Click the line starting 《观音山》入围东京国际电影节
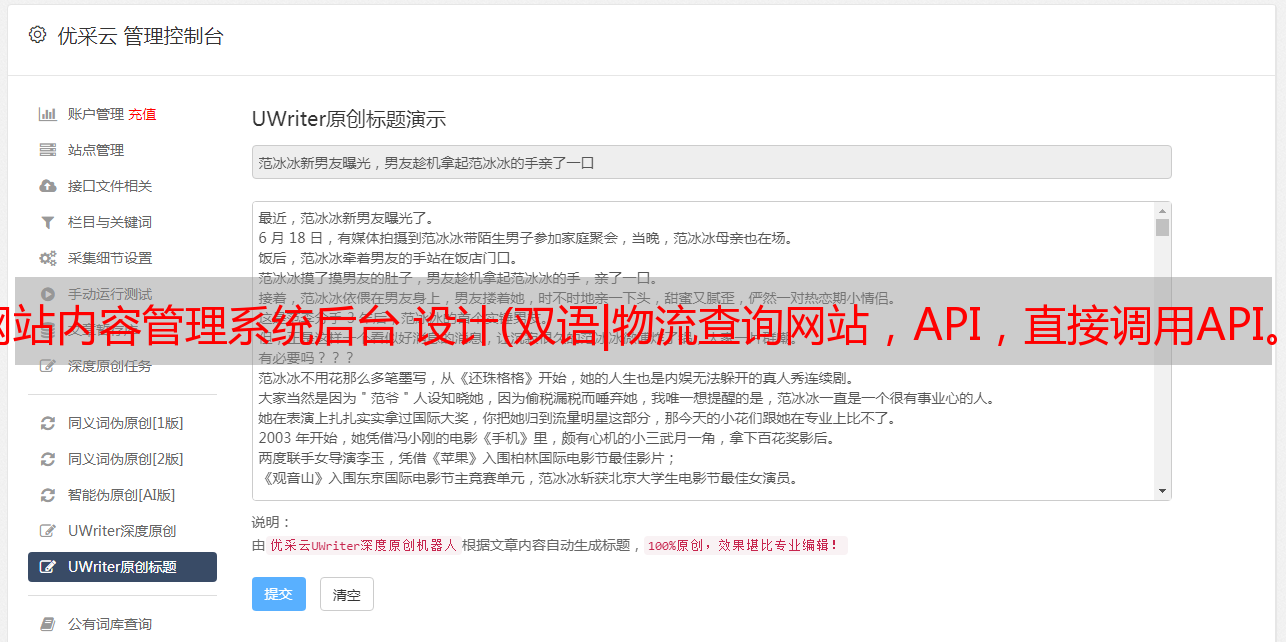 point(528,479)
